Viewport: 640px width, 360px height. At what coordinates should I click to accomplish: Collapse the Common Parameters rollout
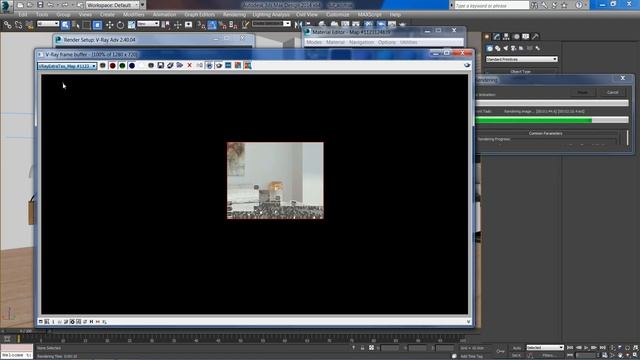point(546,133)
